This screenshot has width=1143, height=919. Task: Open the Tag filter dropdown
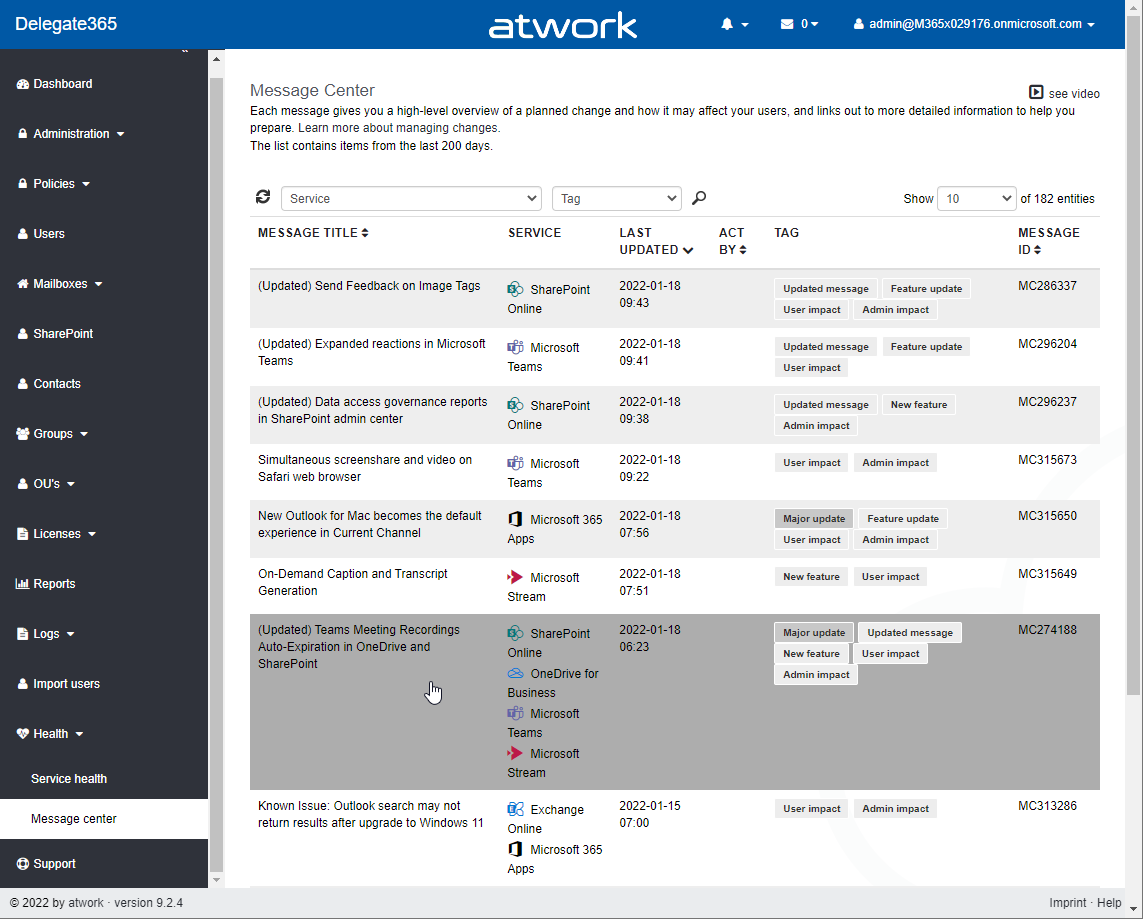[616, 199]
